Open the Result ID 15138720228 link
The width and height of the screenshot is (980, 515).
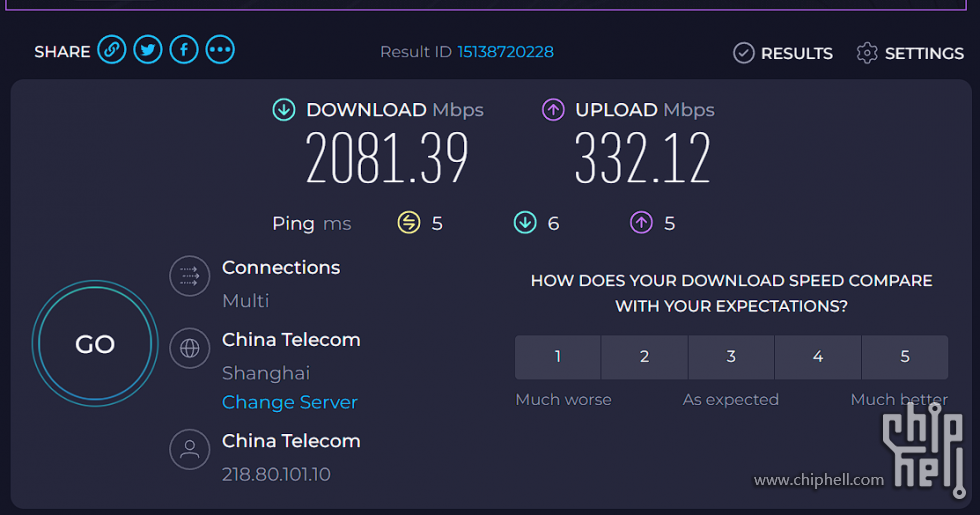pos(506,52)
